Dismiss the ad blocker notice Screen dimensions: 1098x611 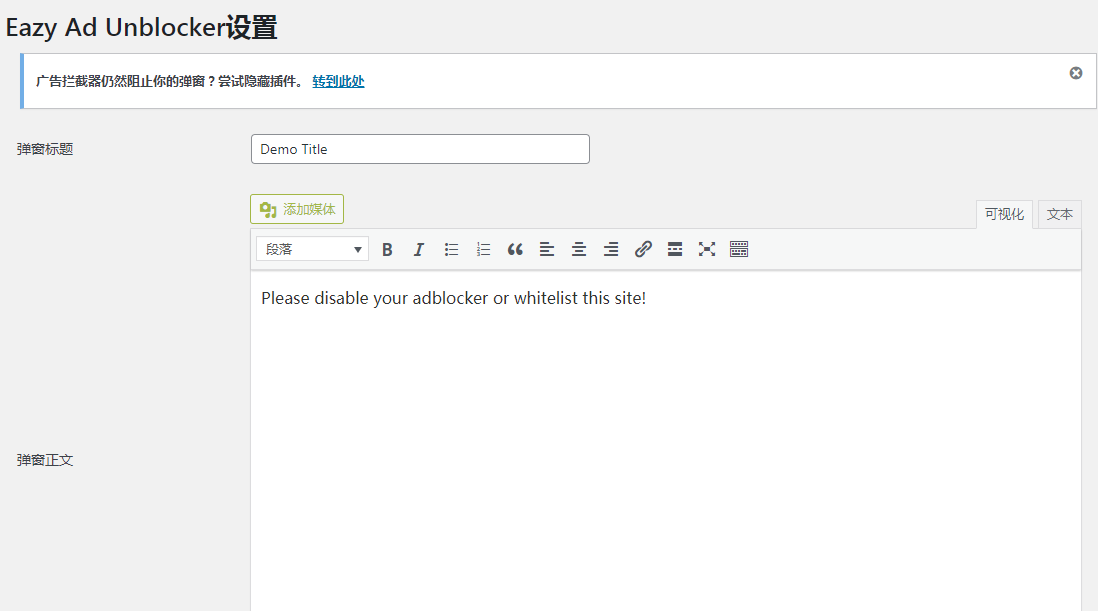pyautogui.click(x=1076, y=73)
